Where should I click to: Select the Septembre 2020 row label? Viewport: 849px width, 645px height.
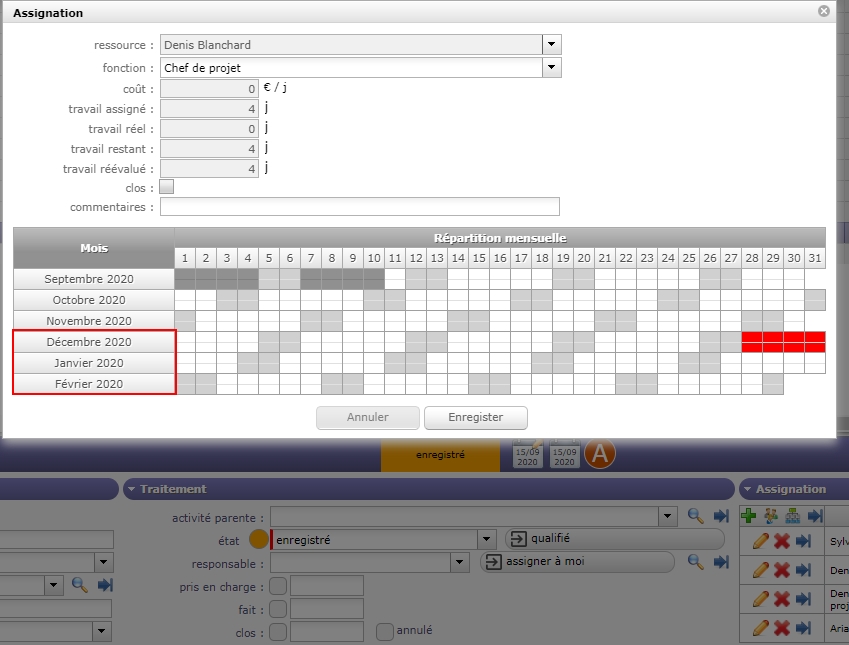(93, 279)
